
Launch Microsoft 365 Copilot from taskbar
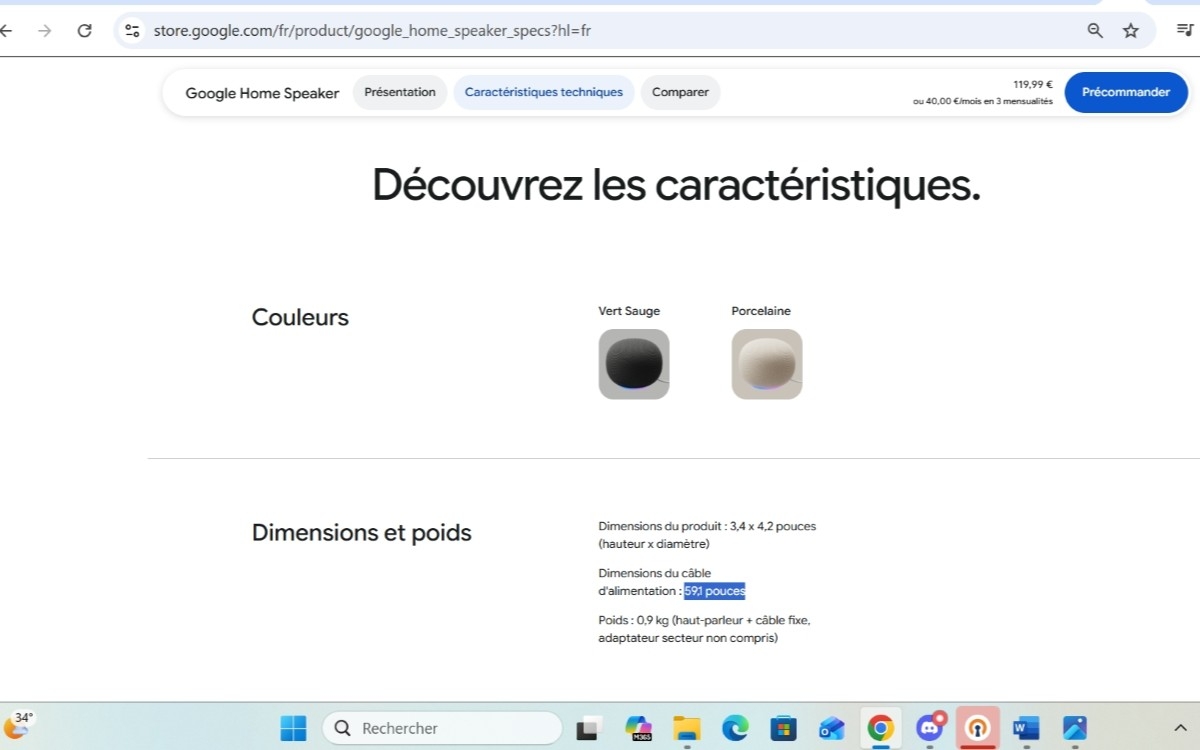638,728
